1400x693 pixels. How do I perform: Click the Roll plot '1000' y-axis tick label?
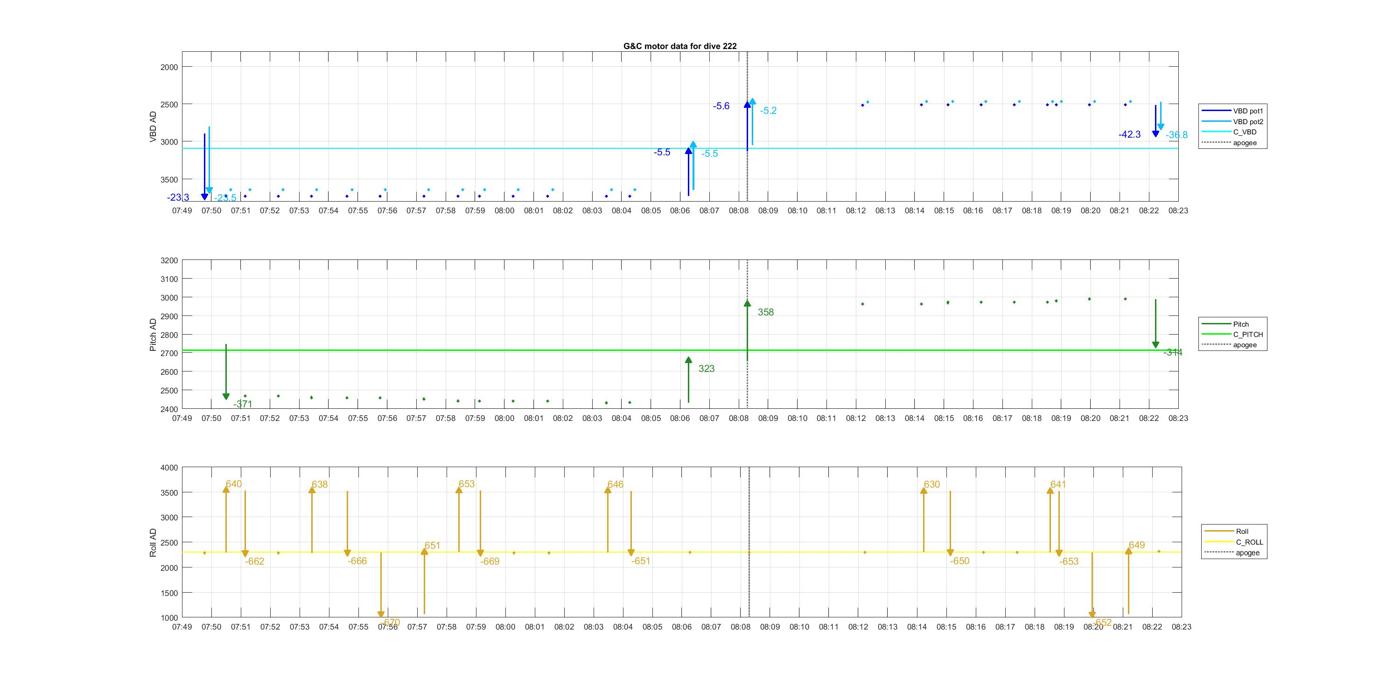pos(170,618)
